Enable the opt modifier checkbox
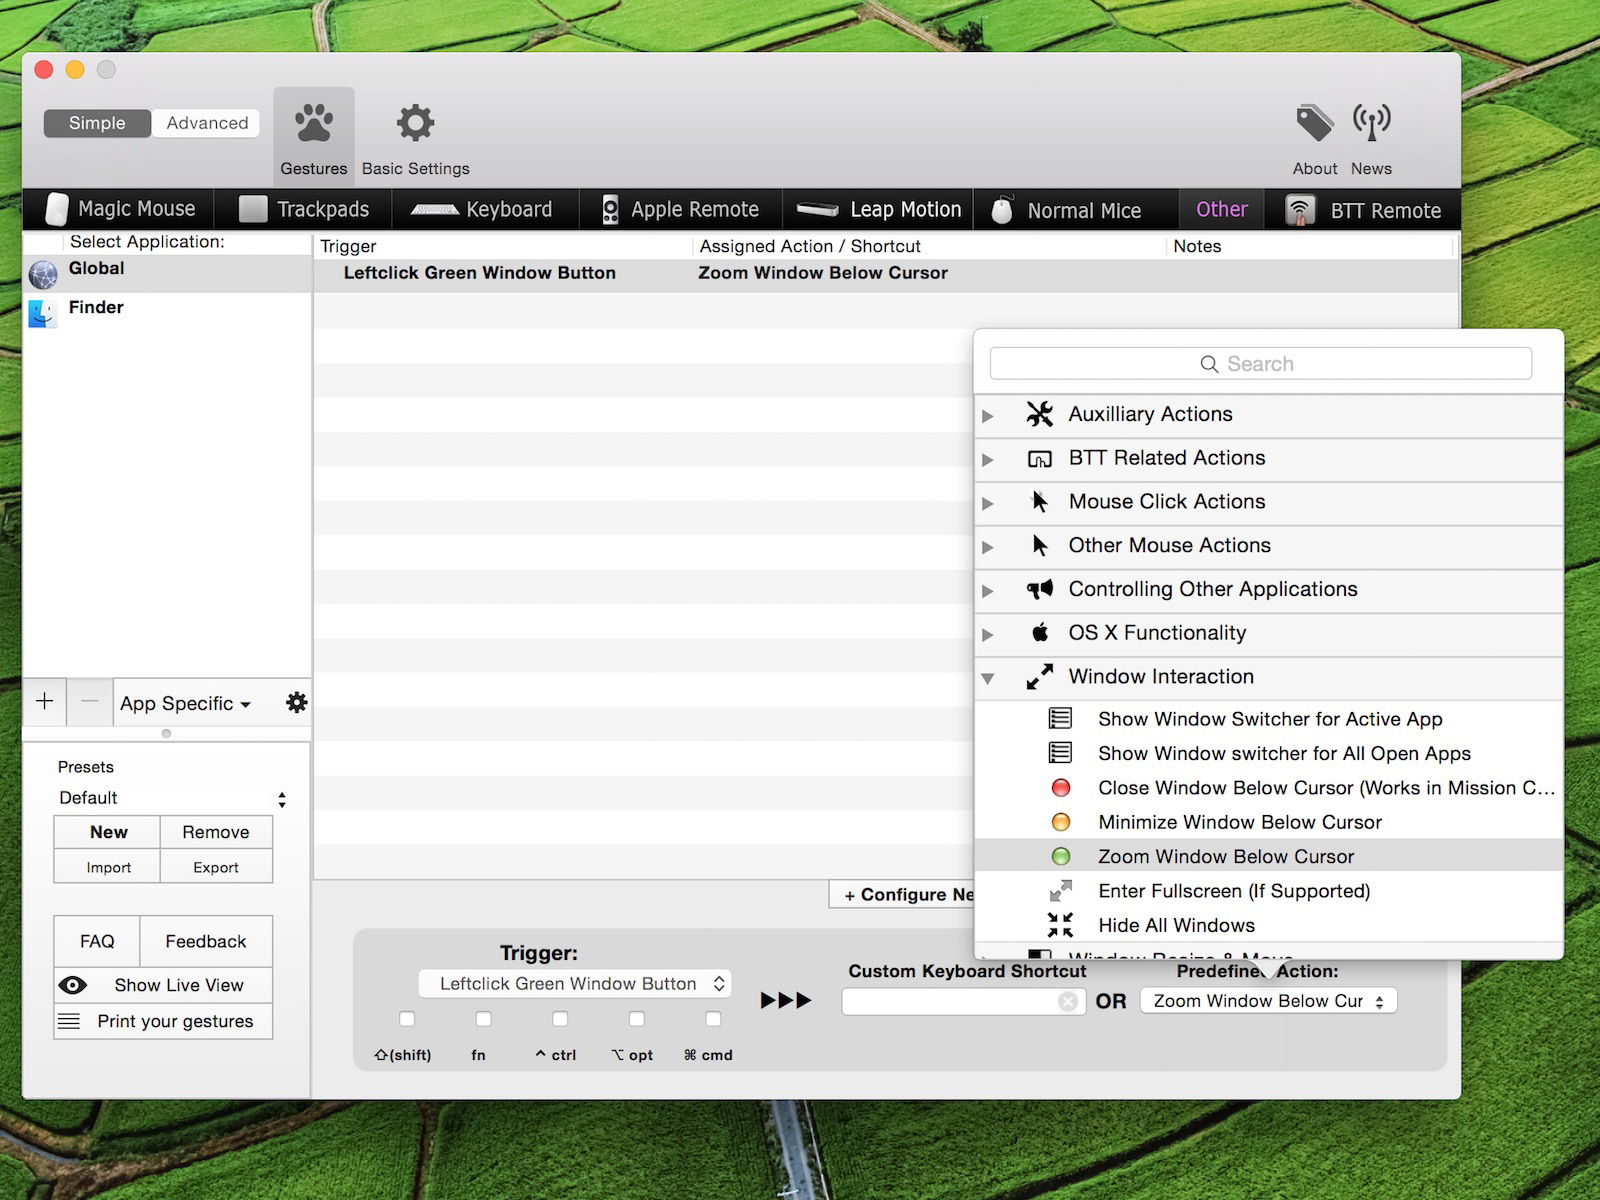Screen dimensions: 1600x1200 (636, 1019)
